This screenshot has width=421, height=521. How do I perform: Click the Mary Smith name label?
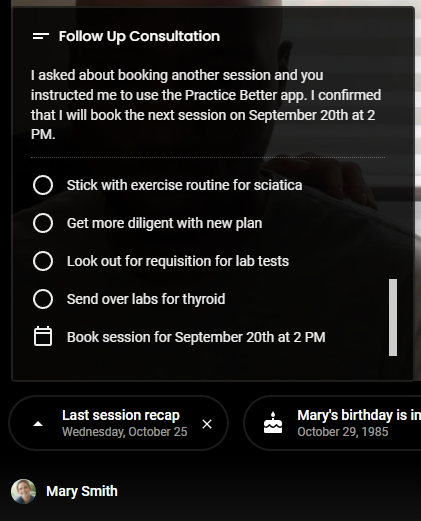(x=82, y=491)
